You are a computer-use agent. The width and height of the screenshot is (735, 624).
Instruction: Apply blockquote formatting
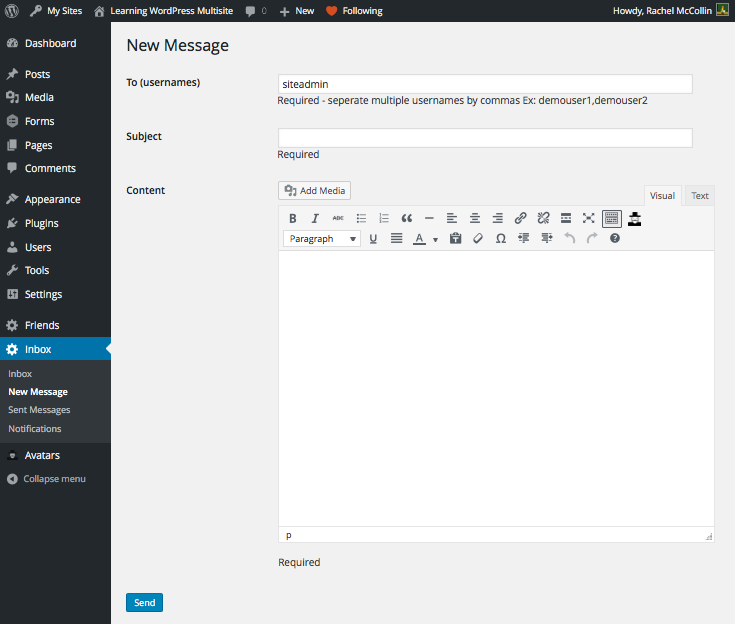[406, 218]
